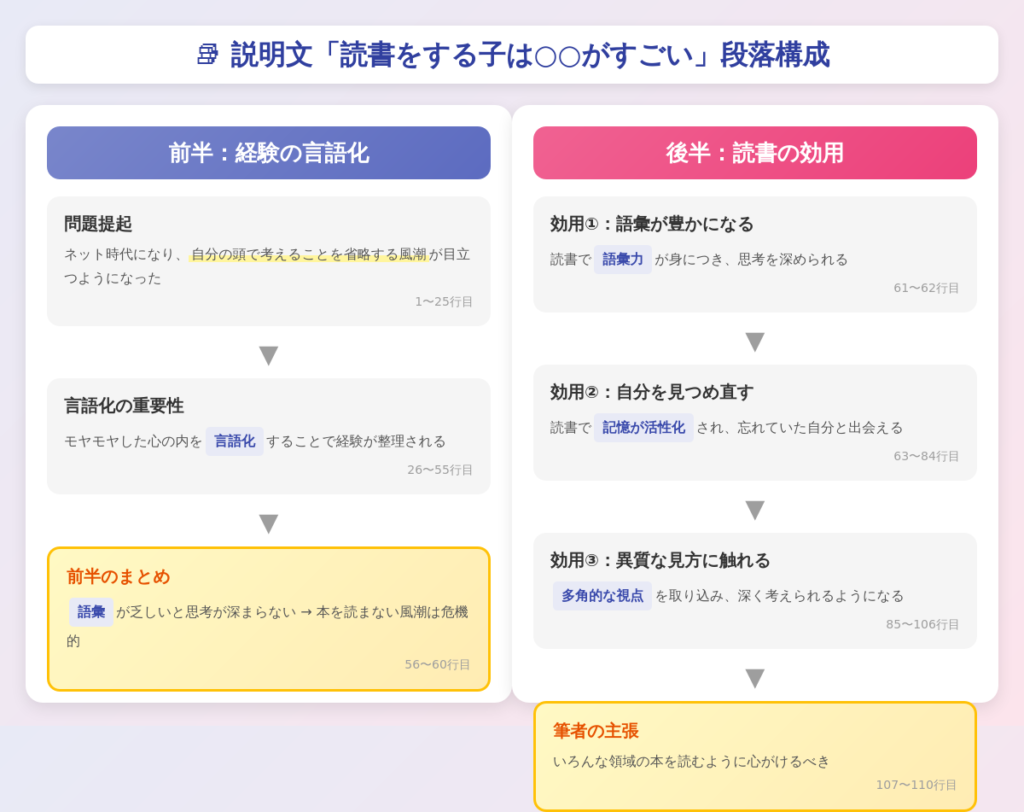Click the arrow above the 前半のまとめ card
1024x812 pixels.
pos(268,523)
